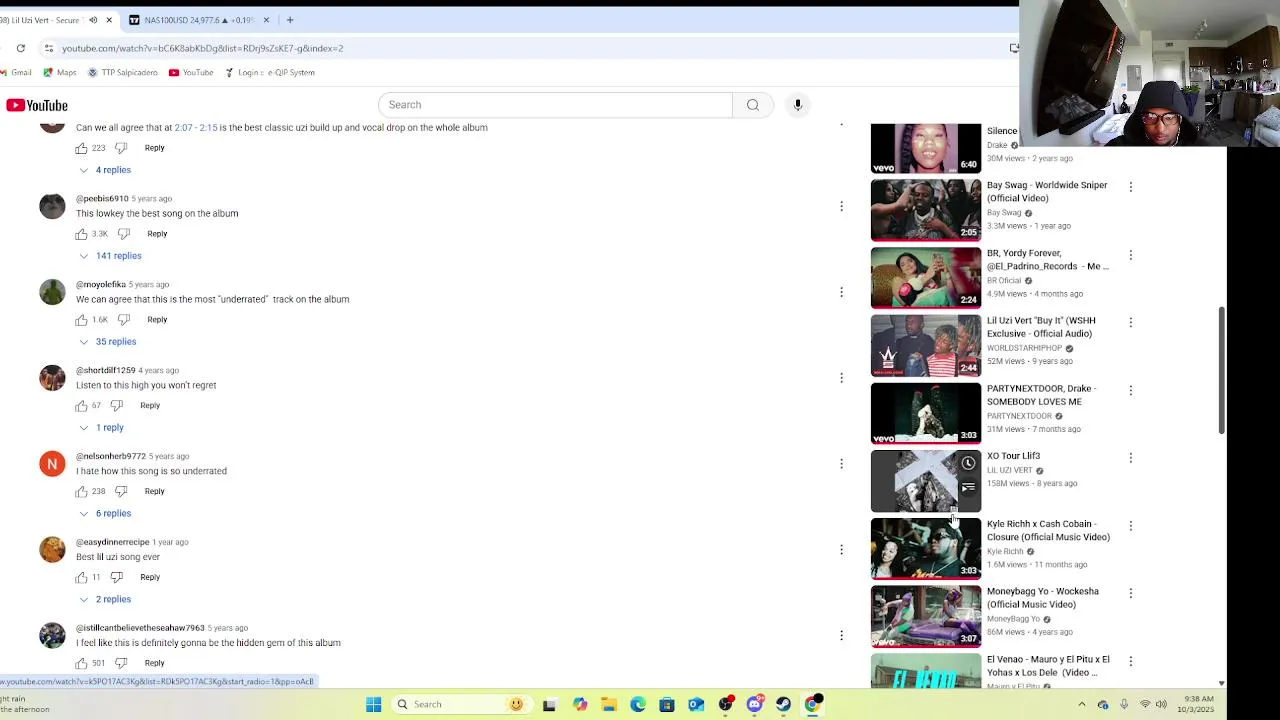Add XO Tour Llif3 to queue
Image resolution: width=1280 pixels, height=720 pixels.
pyautogui.click(x=968, y=488)
